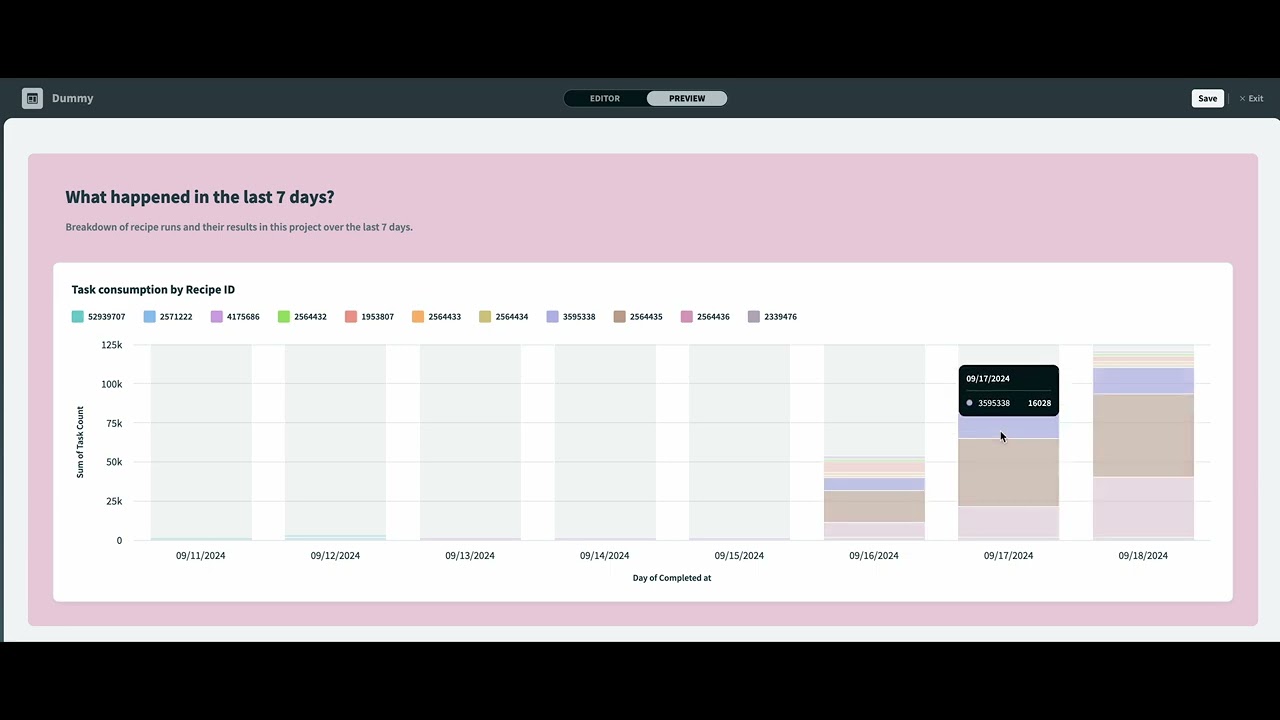Toggle legend swatch for 2339476
This screenshot has height=720, width=1280.
coord(754,317)
